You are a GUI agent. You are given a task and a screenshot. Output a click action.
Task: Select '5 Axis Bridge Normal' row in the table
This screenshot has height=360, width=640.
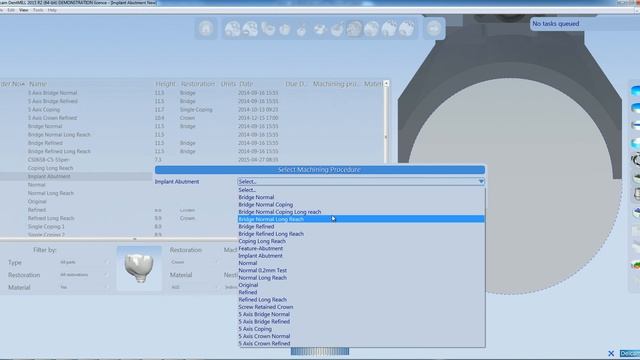pyautogui.click(x=192, y=93)
